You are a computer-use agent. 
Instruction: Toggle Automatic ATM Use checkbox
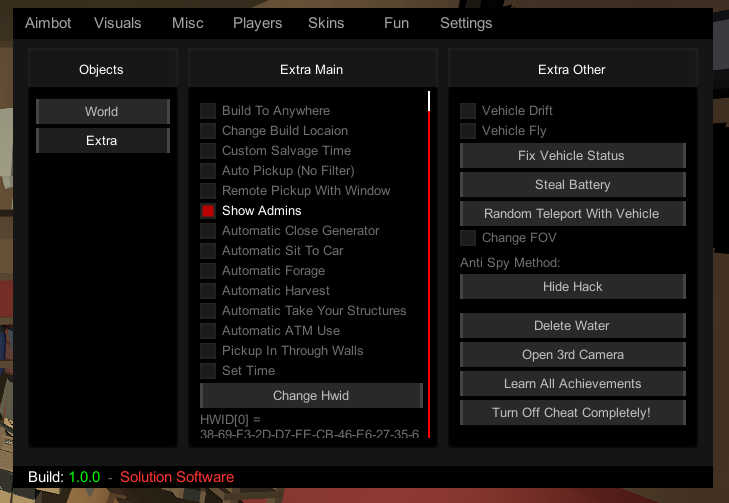pyautogui.click(x=208, y=331)
